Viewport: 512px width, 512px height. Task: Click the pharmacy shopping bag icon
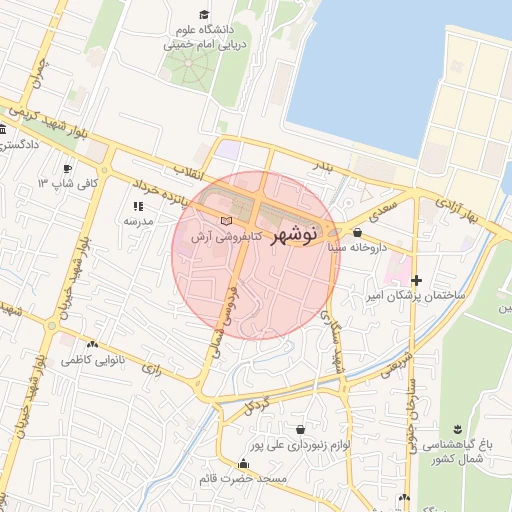click(357, 232)
